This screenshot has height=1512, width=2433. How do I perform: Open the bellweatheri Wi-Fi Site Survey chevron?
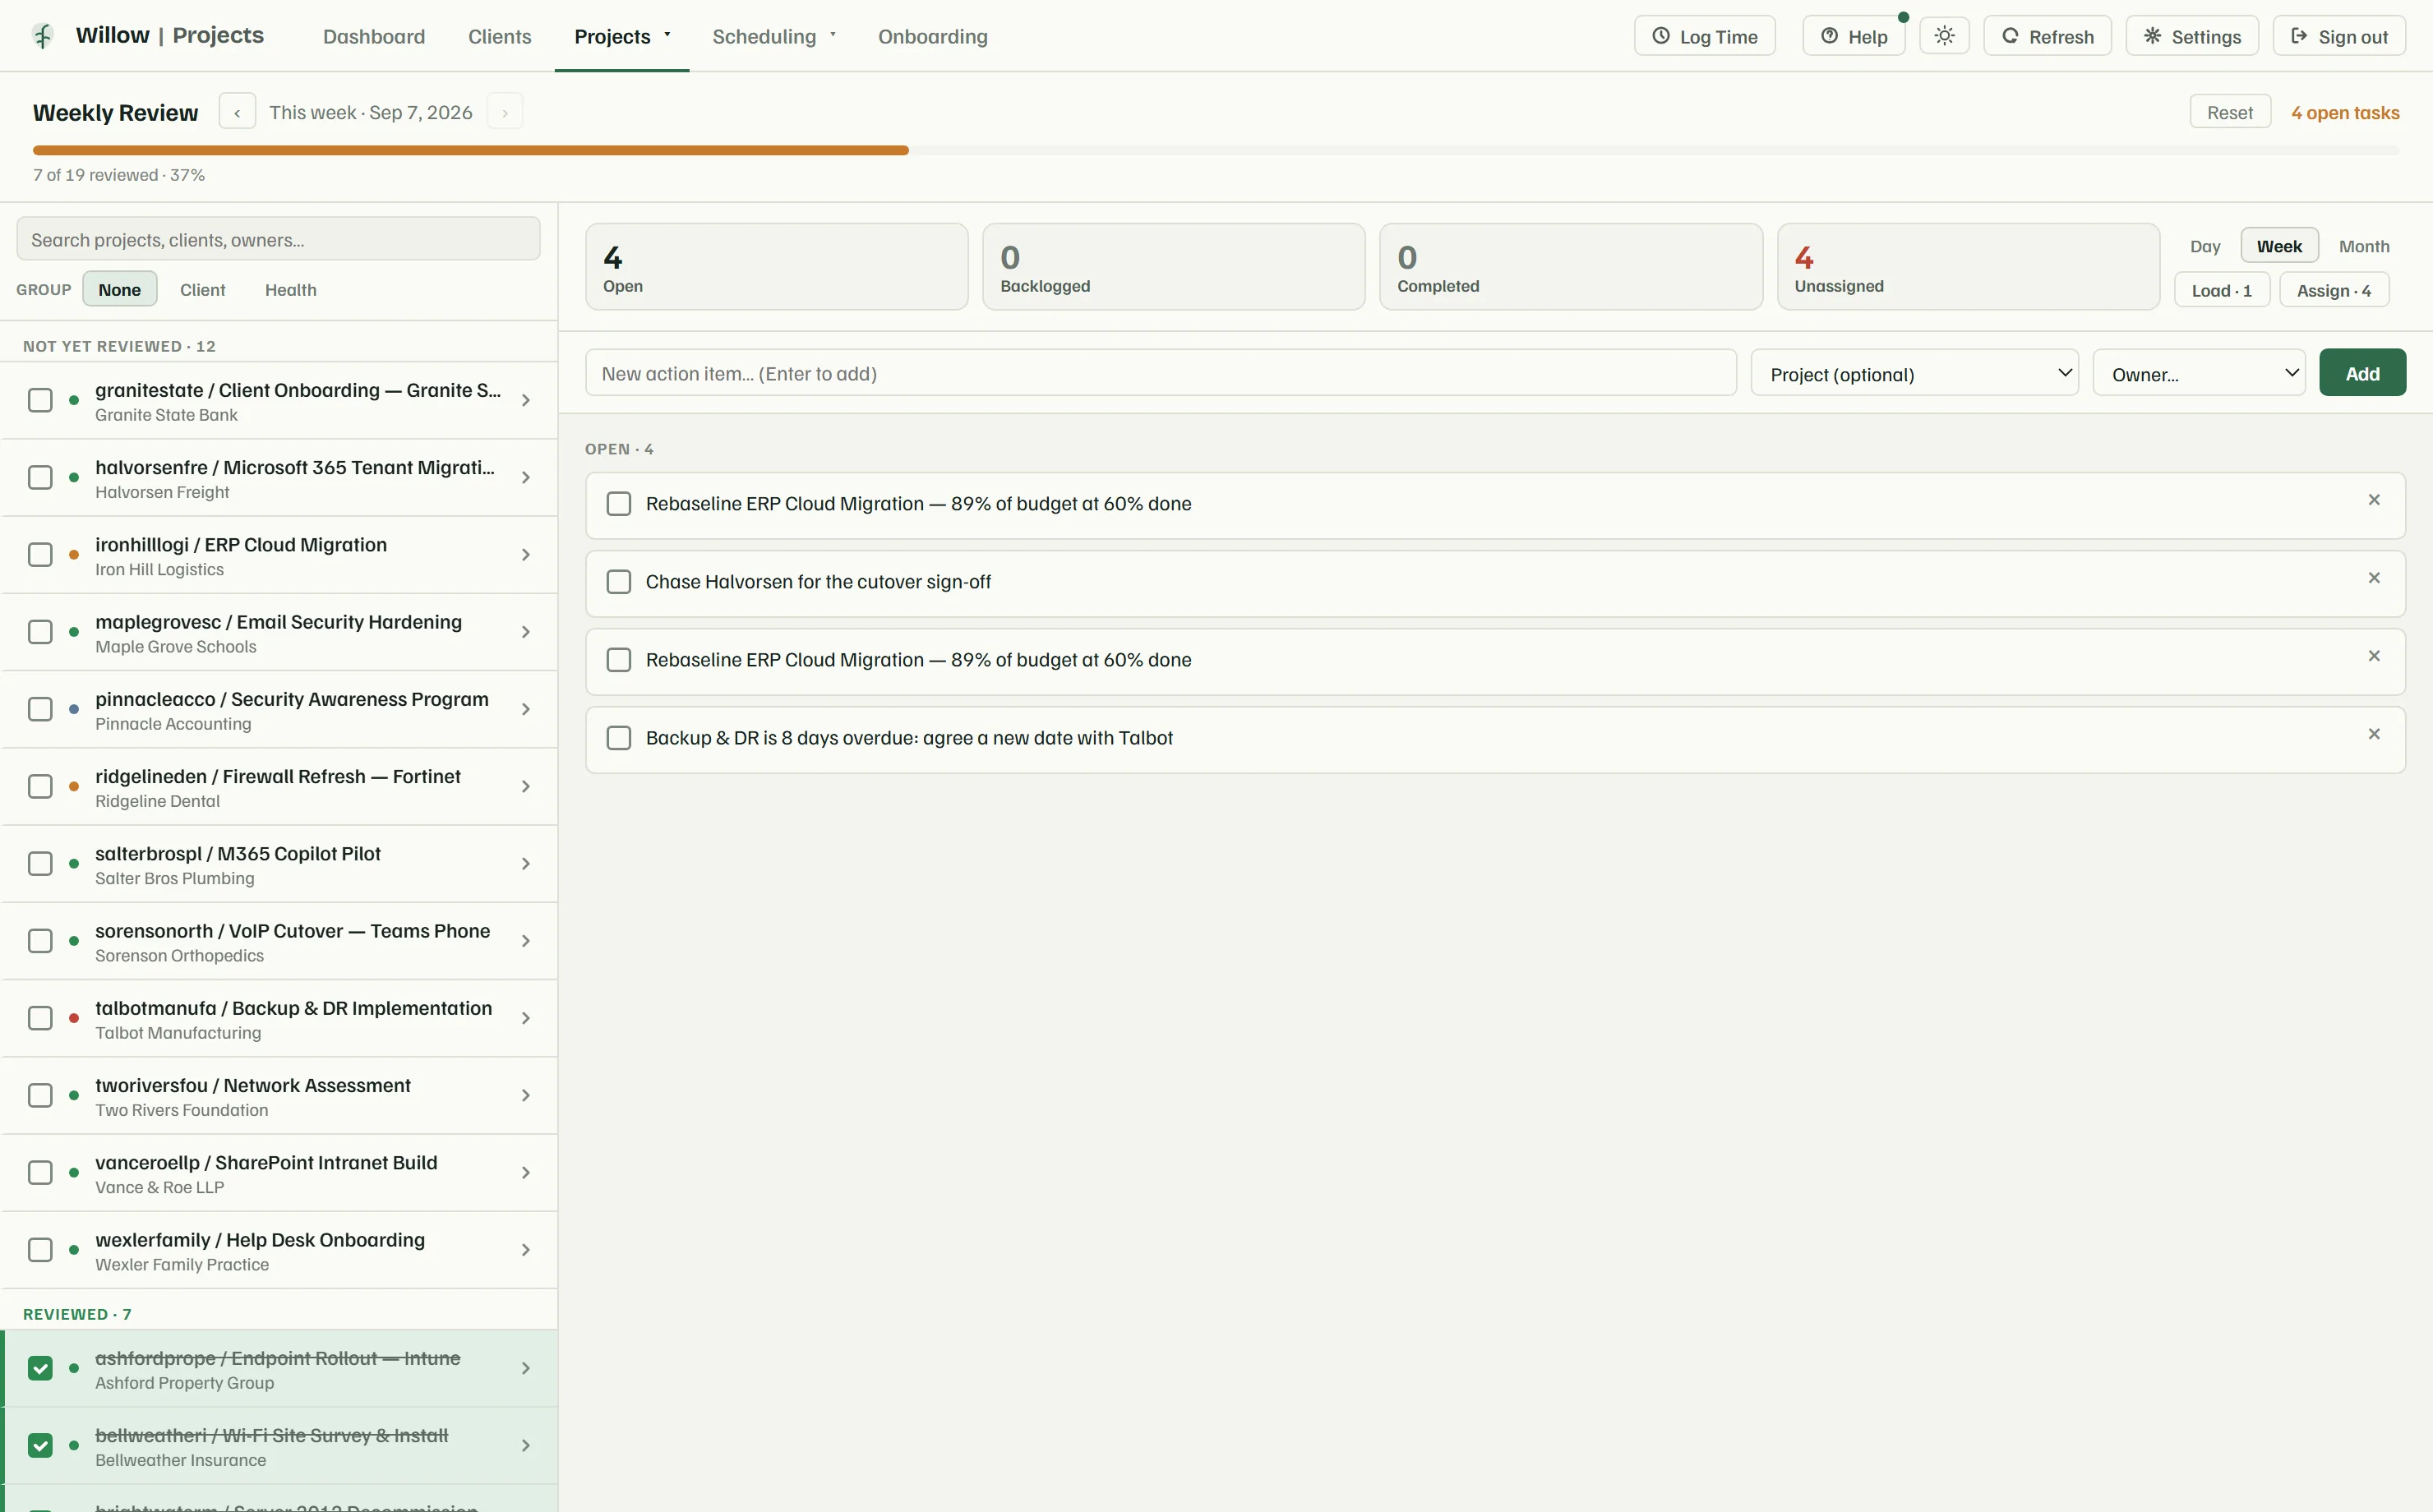(525, 1446)
